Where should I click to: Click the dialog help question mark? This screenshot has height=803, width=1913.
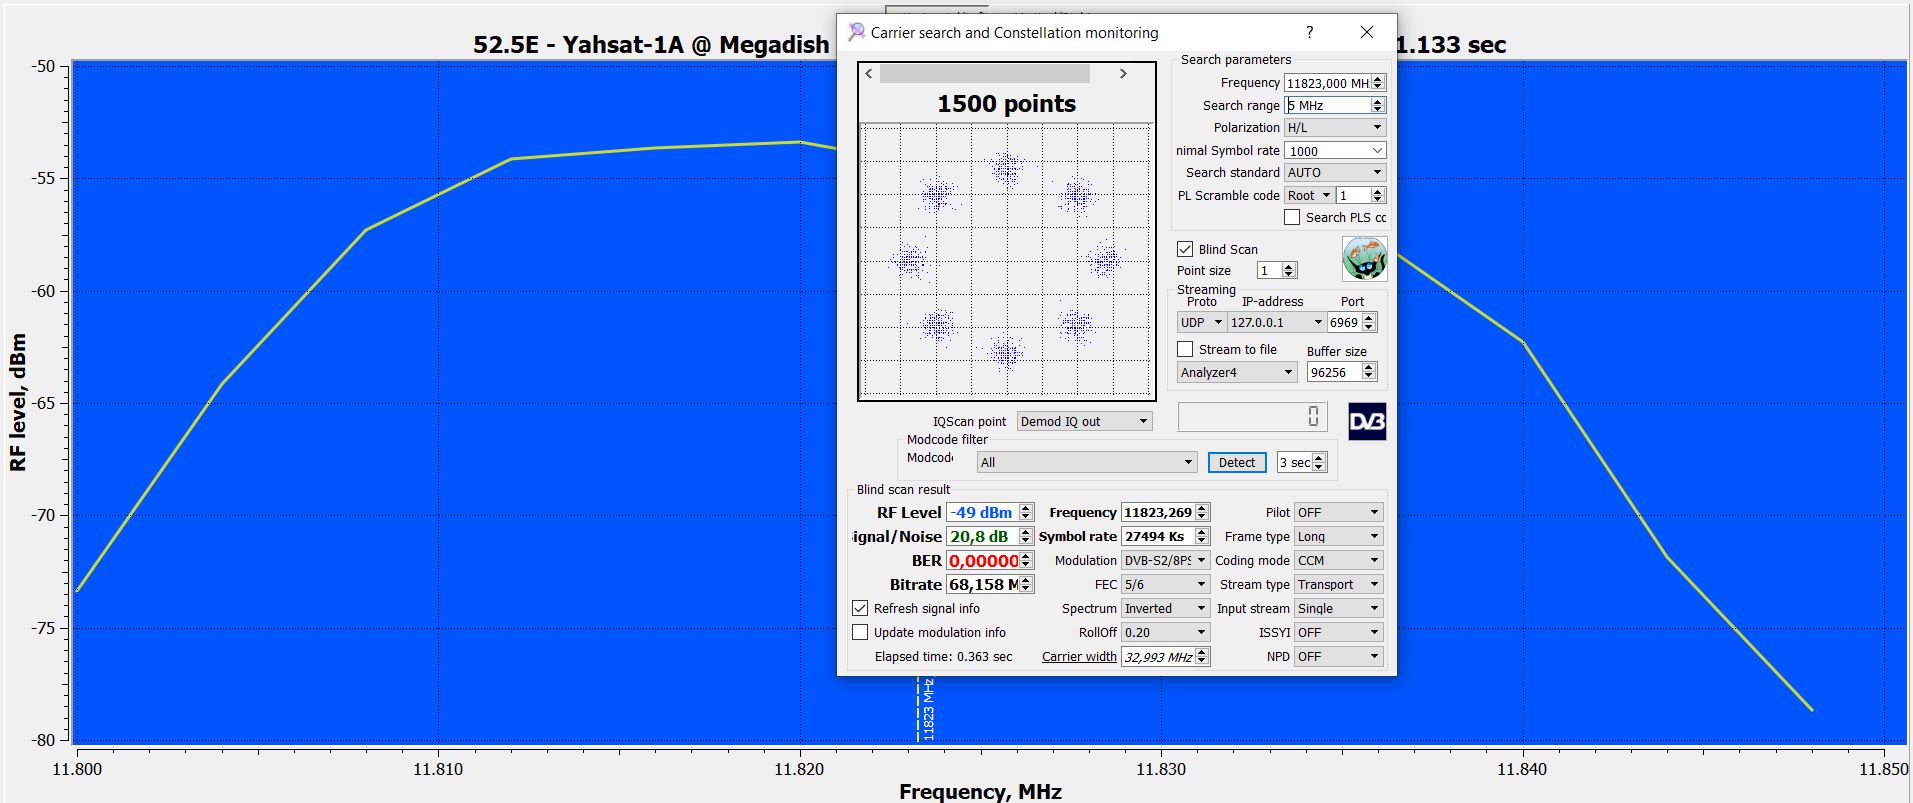coord(1309,32)
